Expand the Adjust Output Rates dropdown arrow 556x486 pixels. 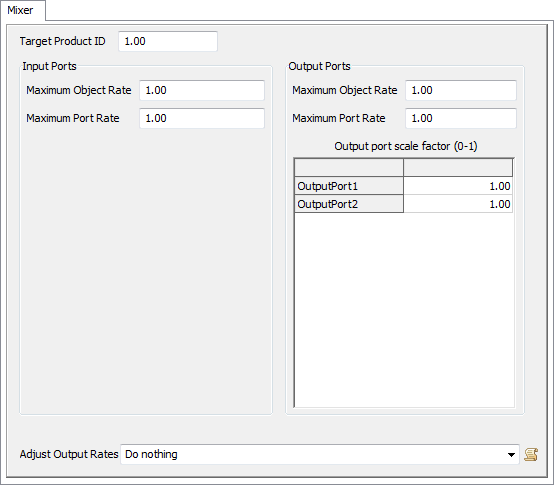[x=511, y=454]
